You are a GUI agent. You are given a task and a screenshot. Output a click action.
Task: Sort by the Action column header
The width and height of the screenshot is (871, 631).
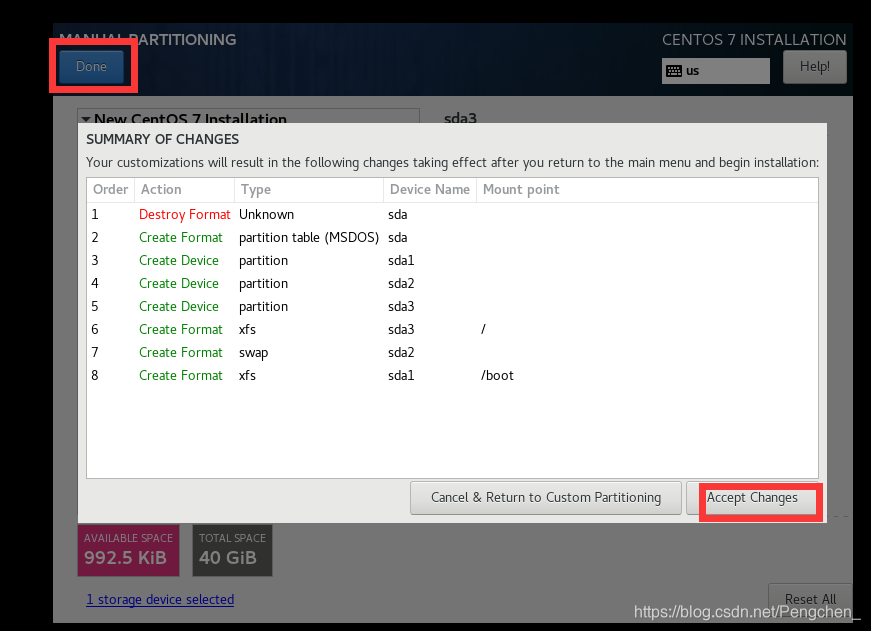[x=184, y=189]
